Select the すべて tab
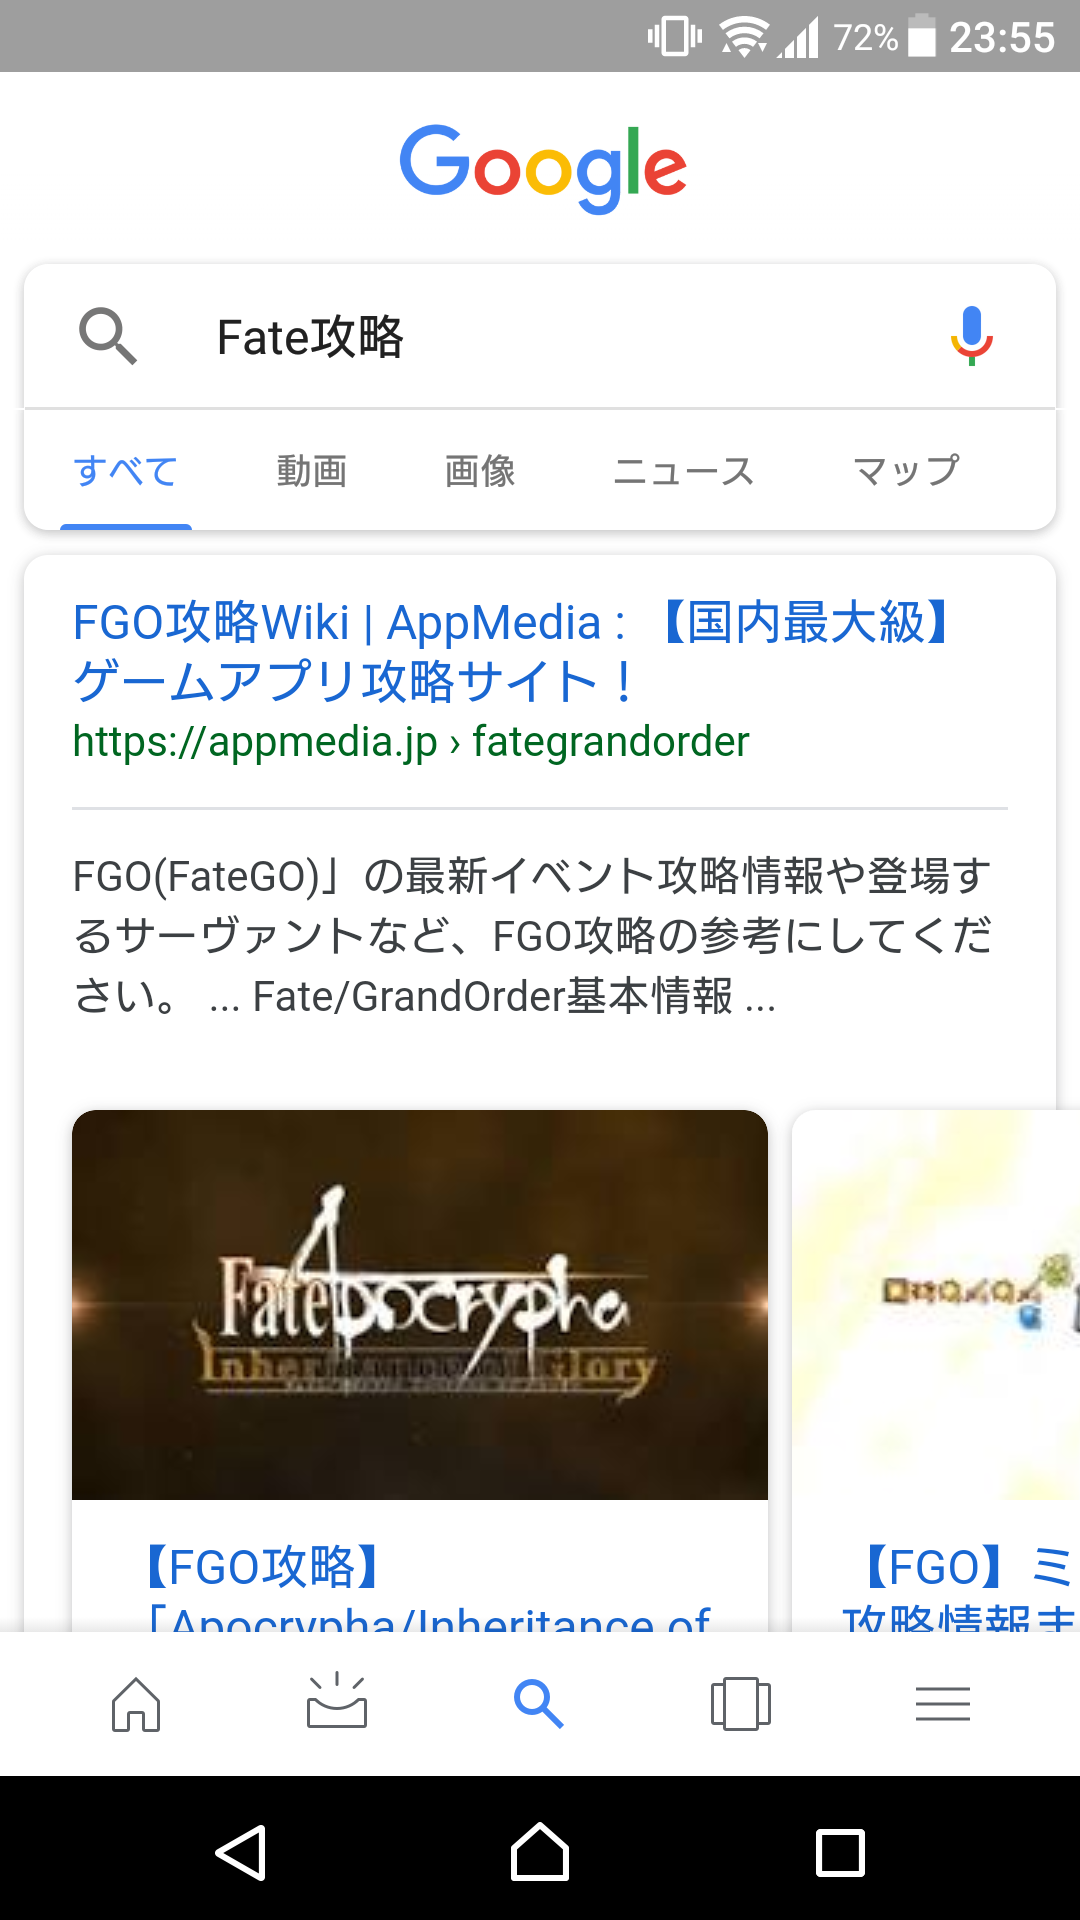The image size is (1080, 1920). [x=126, y=470]
